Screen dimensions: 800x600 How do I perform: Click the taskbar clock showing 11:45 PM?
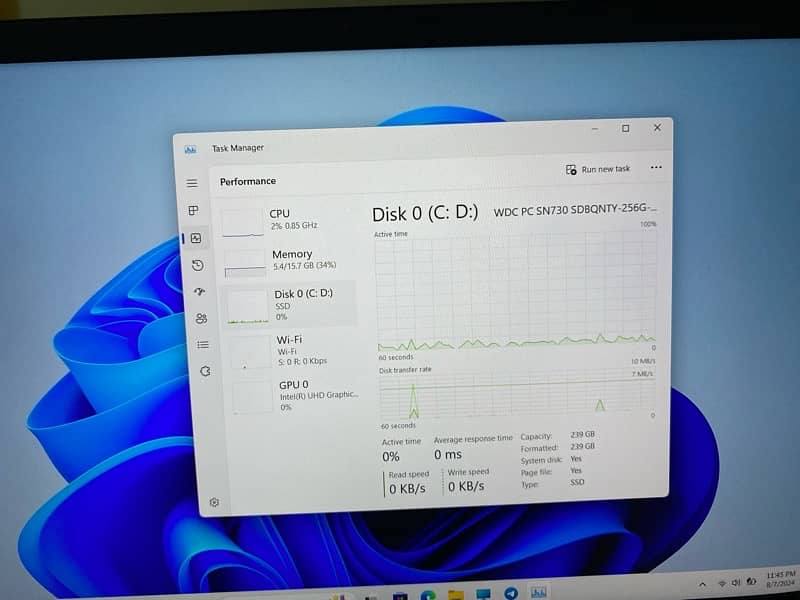pyautogui.click(x=780, y=579)
